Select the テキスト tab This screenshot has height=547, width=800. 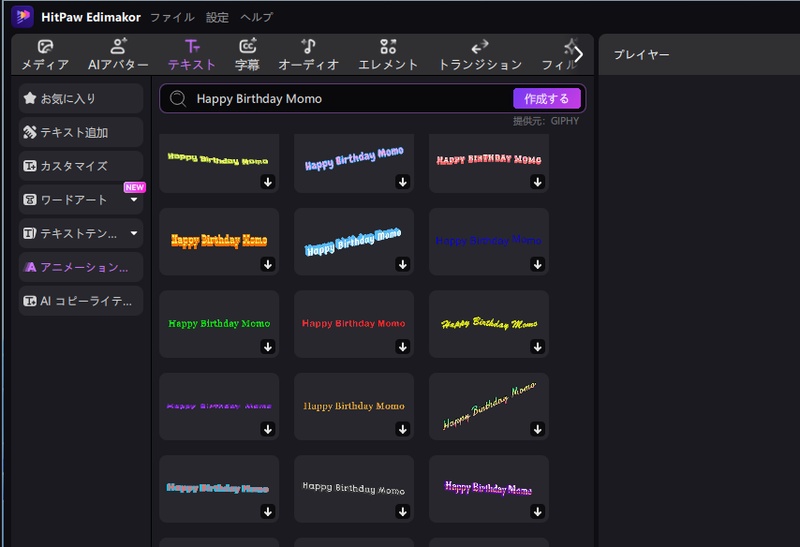[192, 55]
